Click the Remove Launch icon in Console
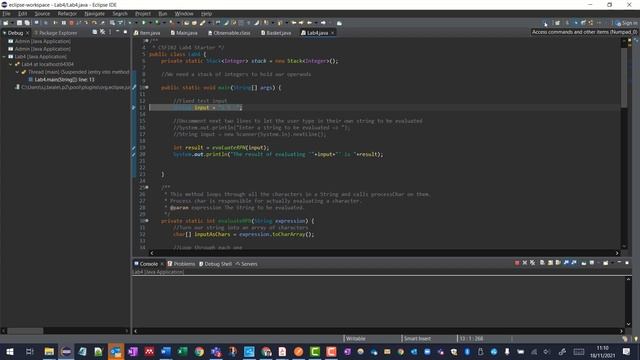 [x=525, y=263]
